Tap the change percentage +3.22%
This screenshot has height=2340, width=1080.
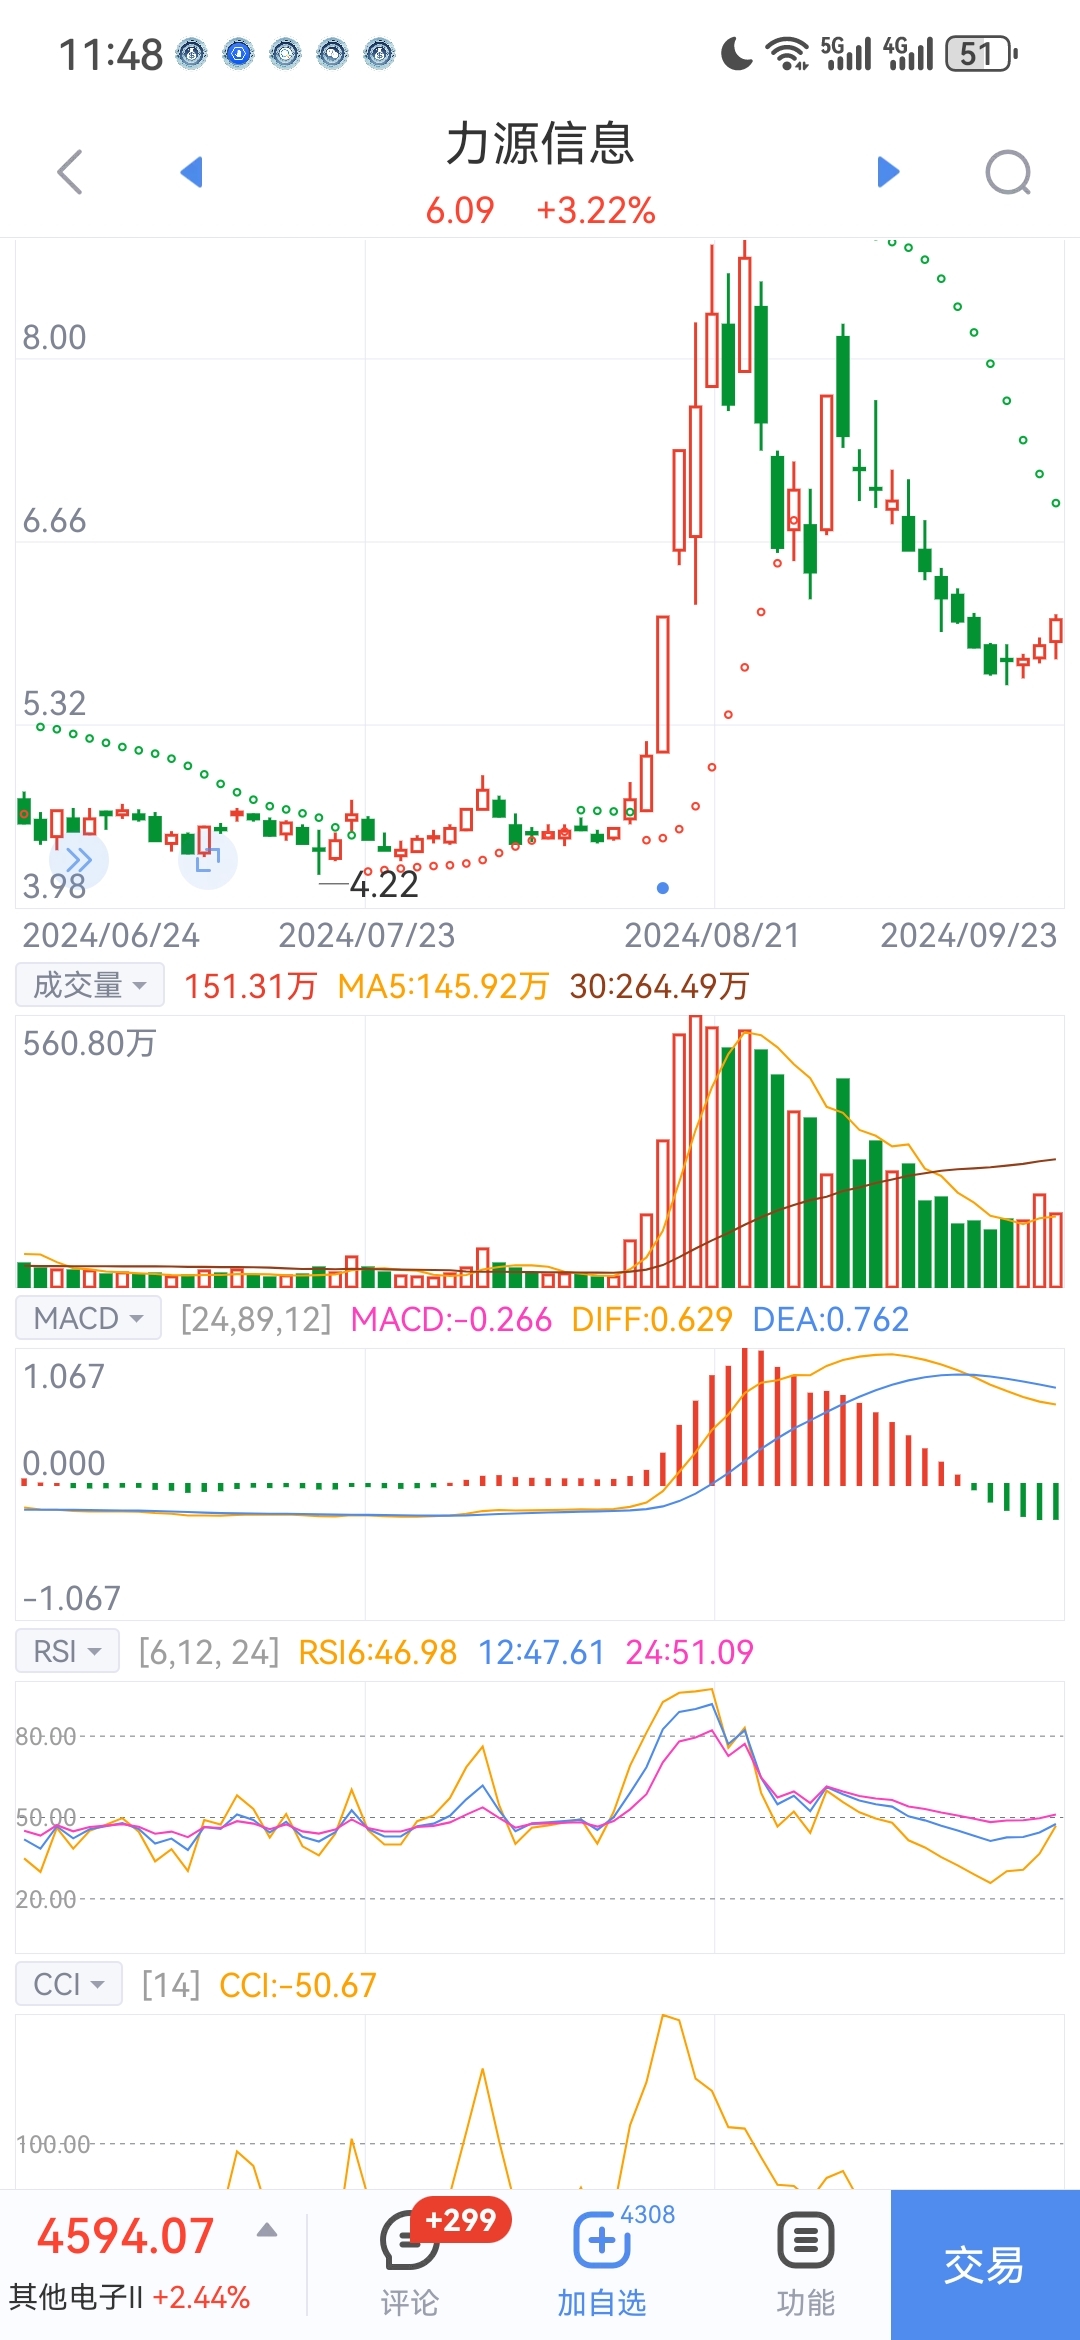pyautogui.click(x=596, y=210)
